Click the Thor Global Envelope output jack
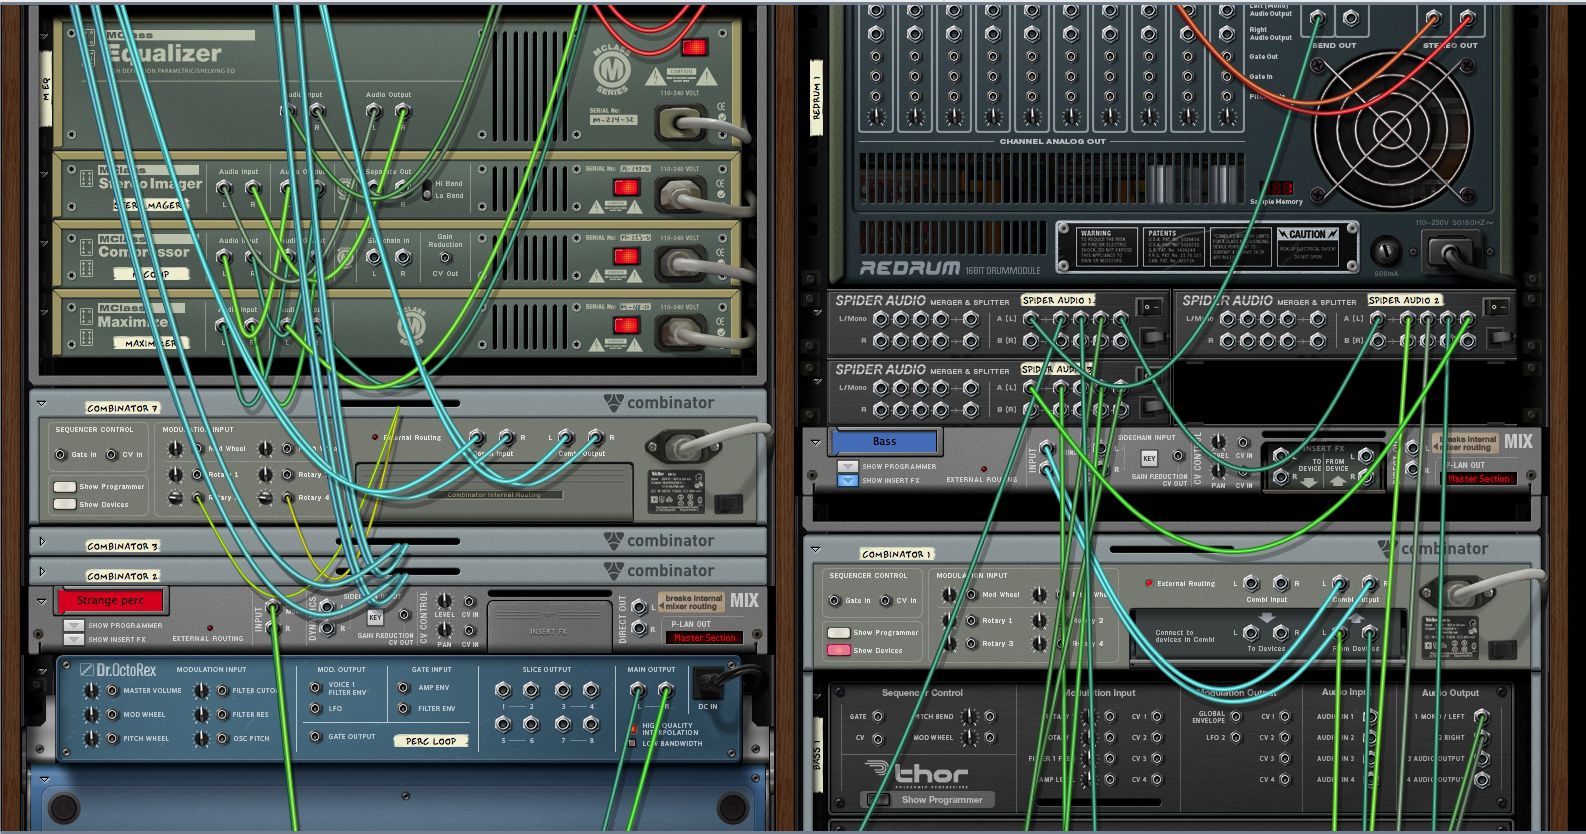The width and height of the screenshot is (1586, 834). point(1236,717)
